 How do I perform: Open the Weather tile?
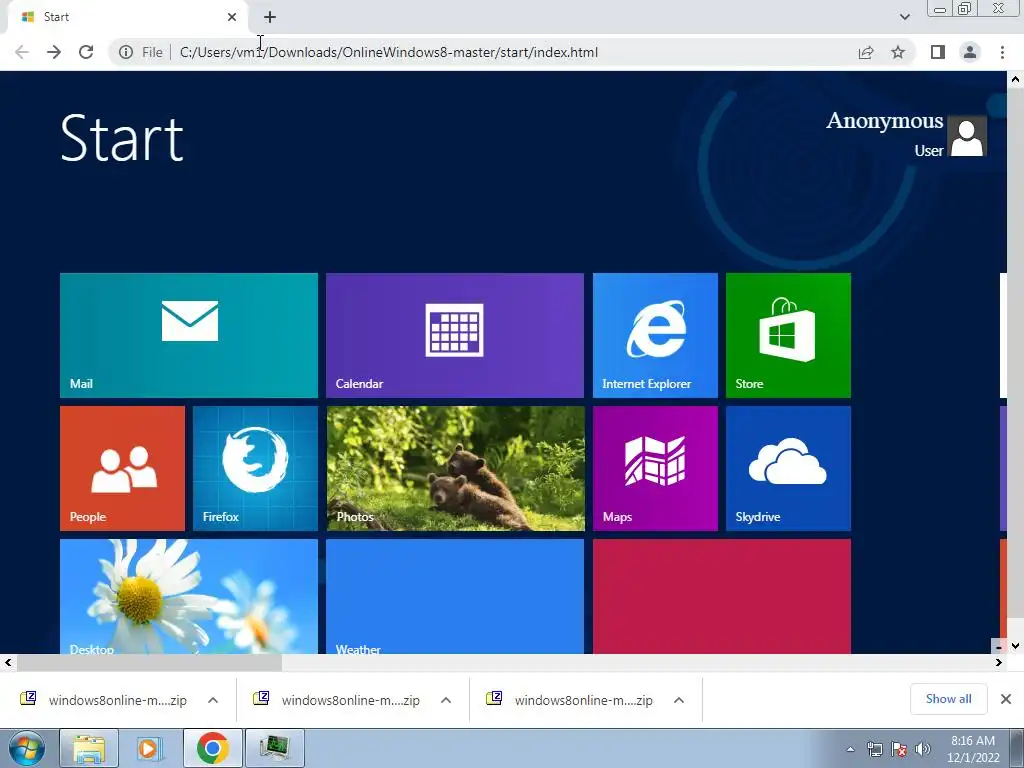(455, 596)
